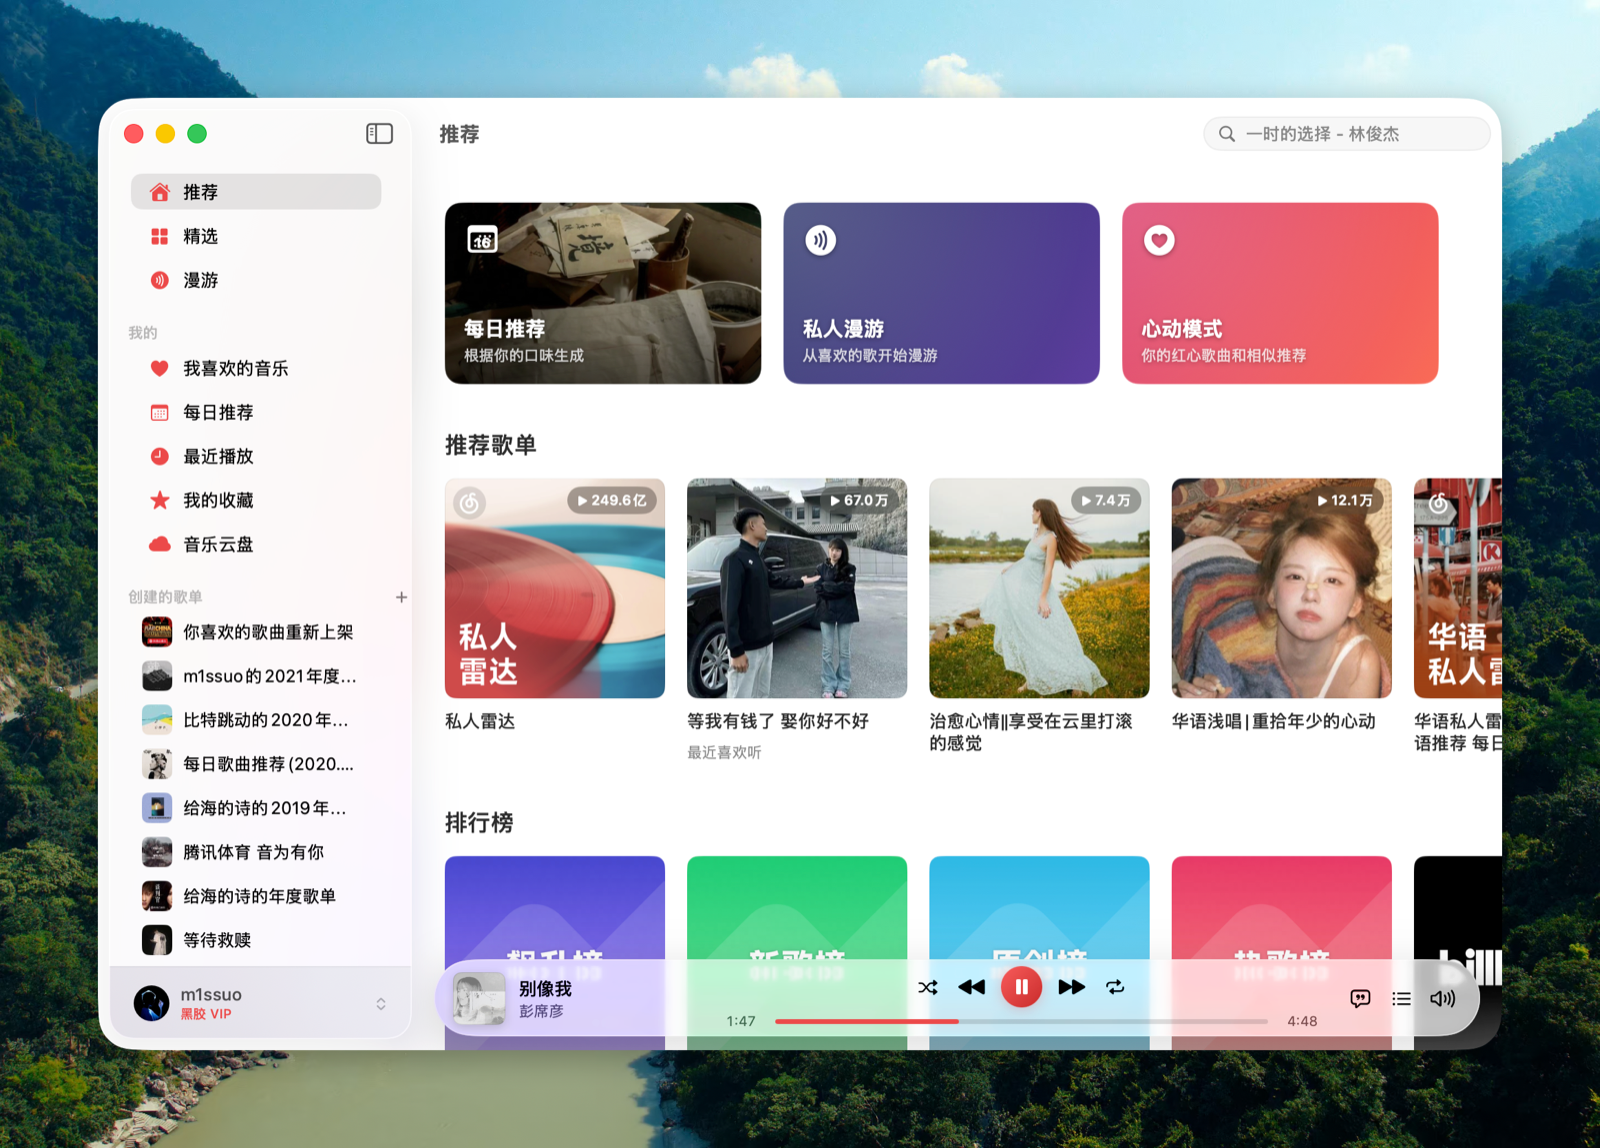Click the 华语浅唱|重拾年少的心动 title
This screenshot has width=1600, height=1148.
pos(1273,721)
